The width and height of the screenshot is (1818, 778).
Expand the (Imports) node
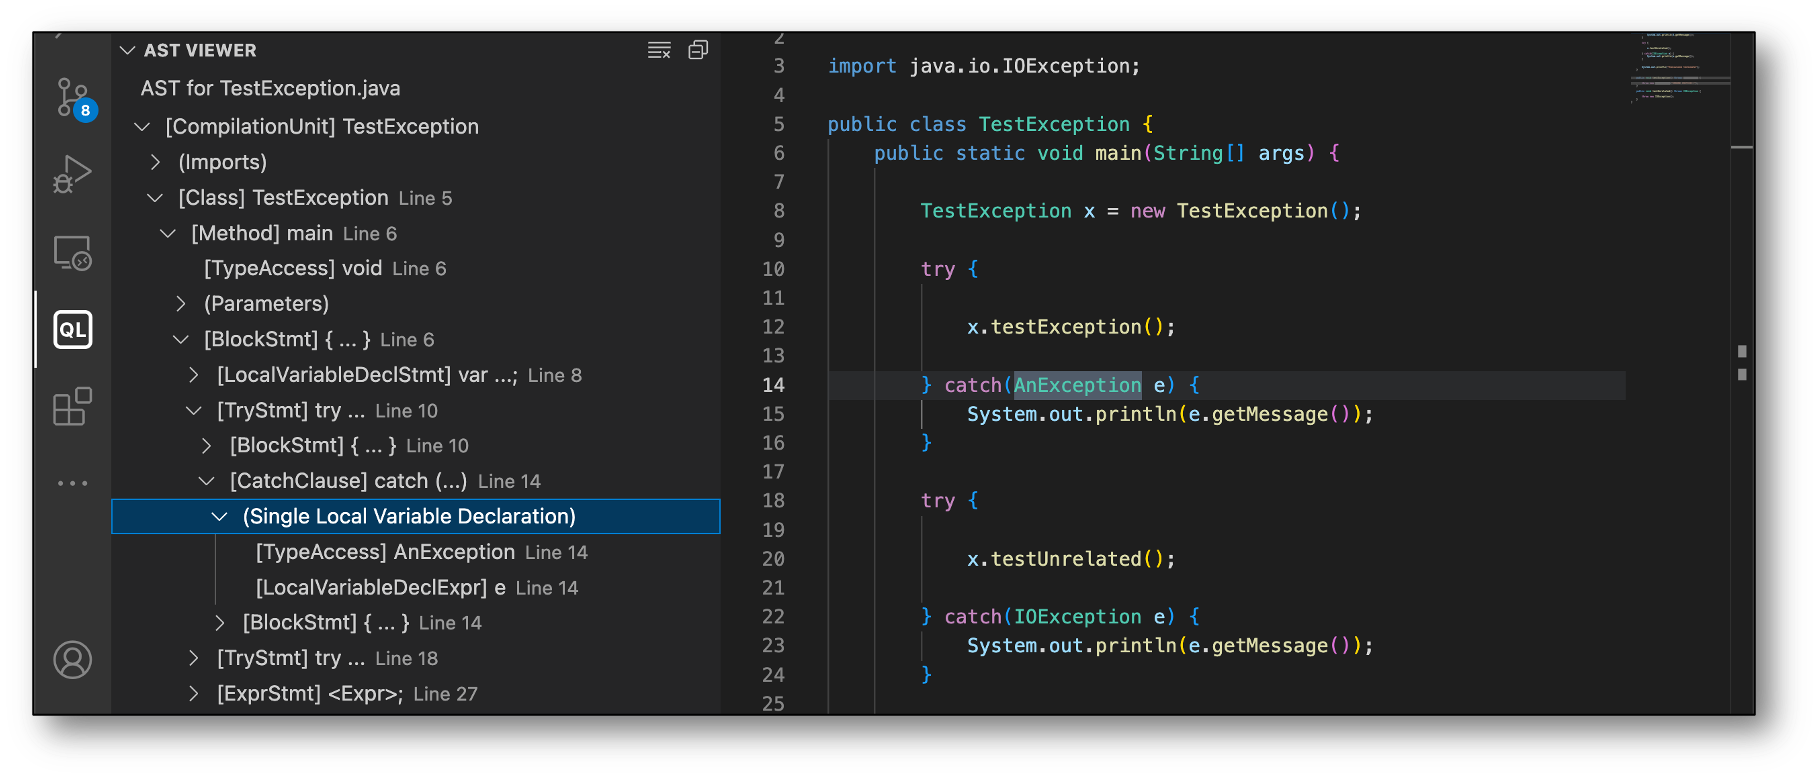155,162
